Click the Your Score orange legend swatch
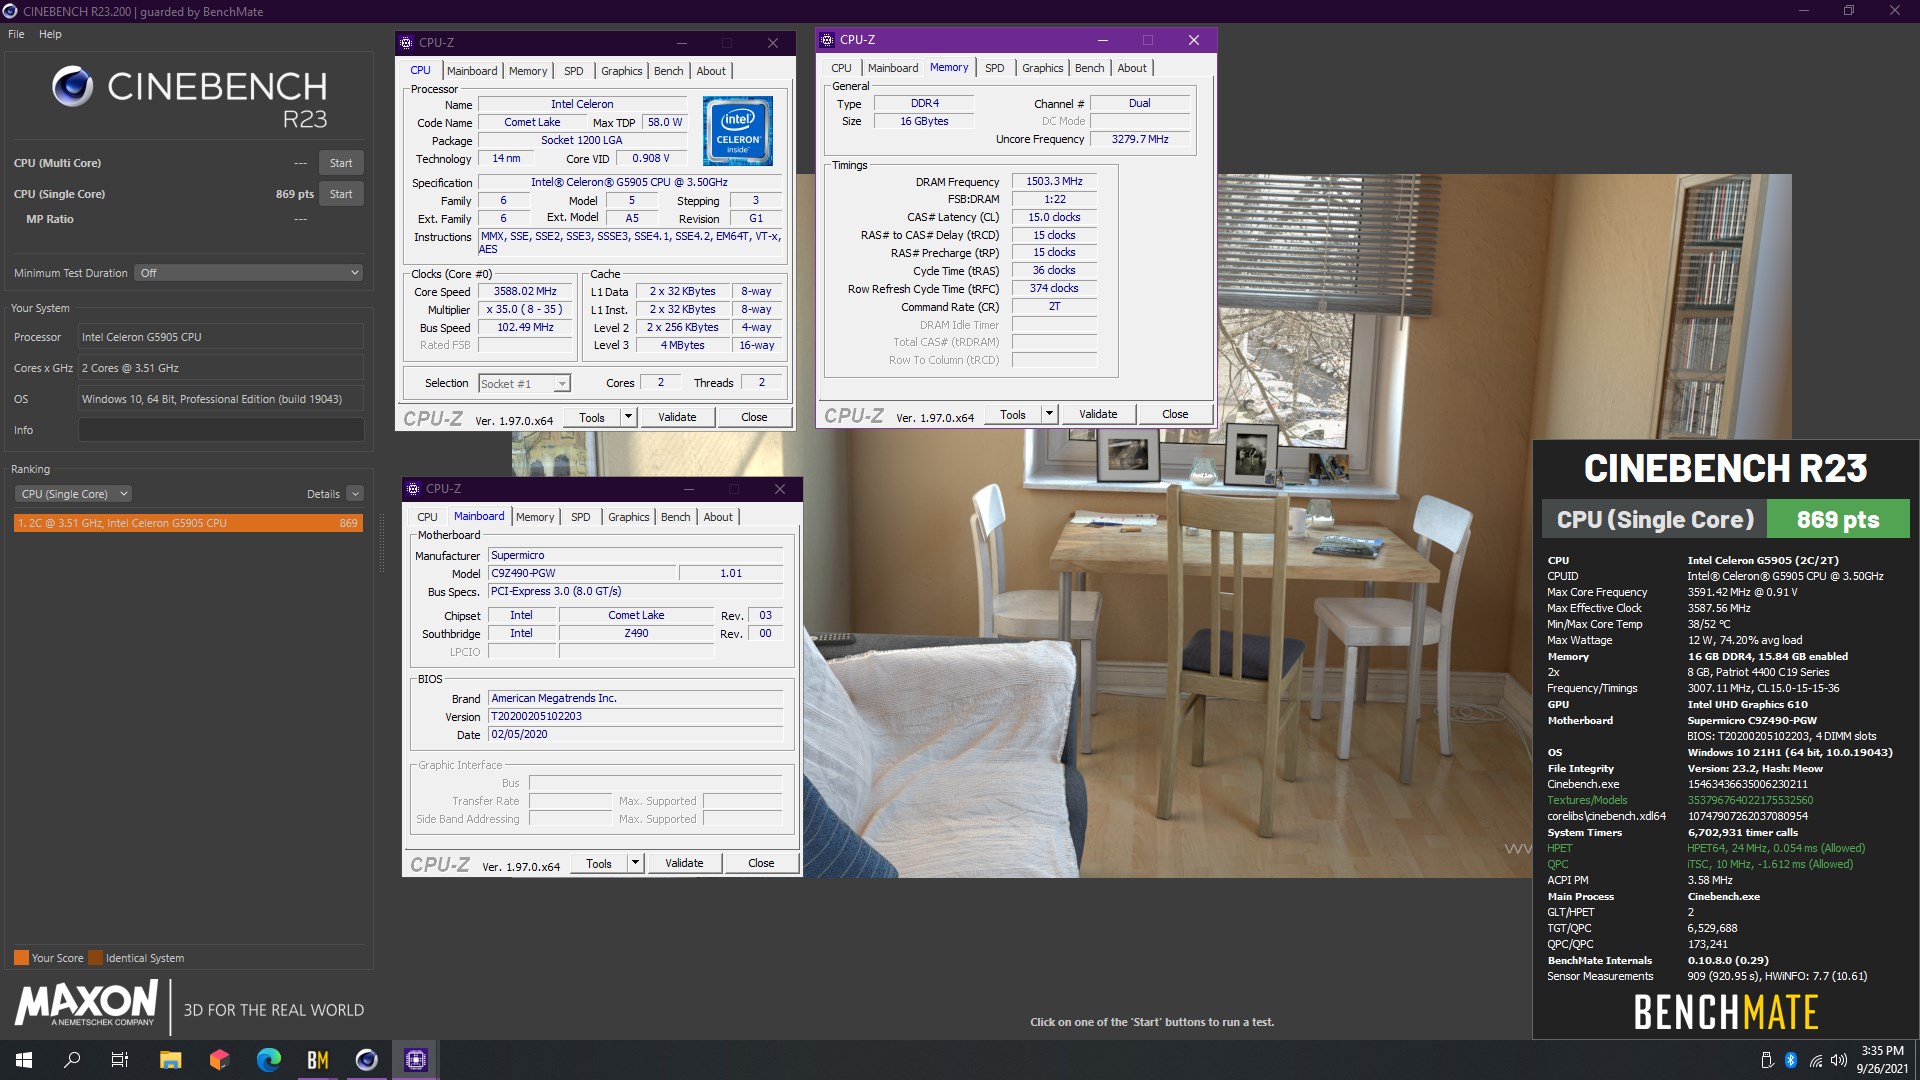Viewport: 1920px width, 1080px height. [21, 958]
